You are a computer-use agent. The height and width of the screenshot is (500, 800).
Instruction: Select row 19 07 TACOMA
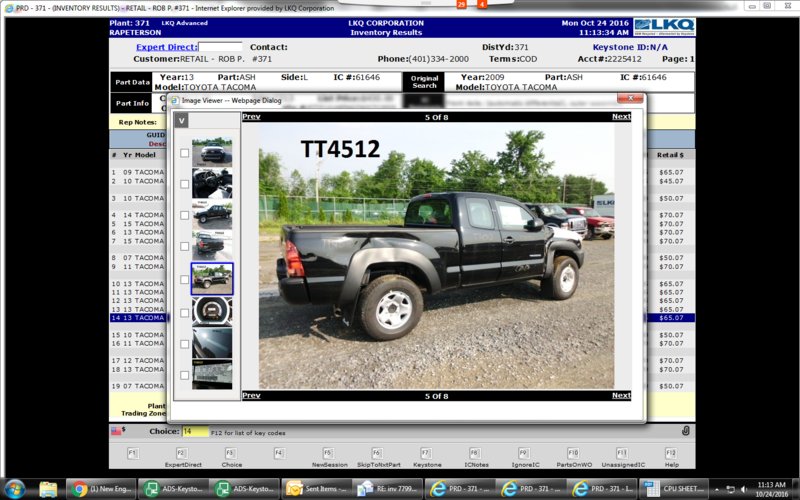click(x=138, y=386)
